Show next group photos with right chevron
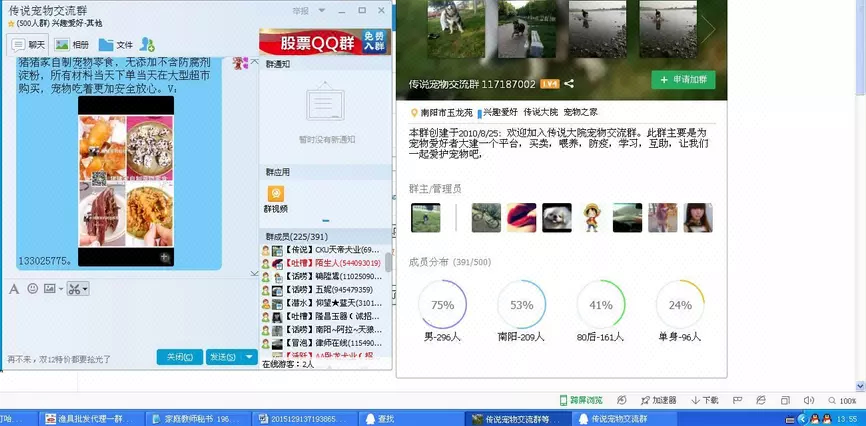866x426 pixels. click(x=708, y=29)
